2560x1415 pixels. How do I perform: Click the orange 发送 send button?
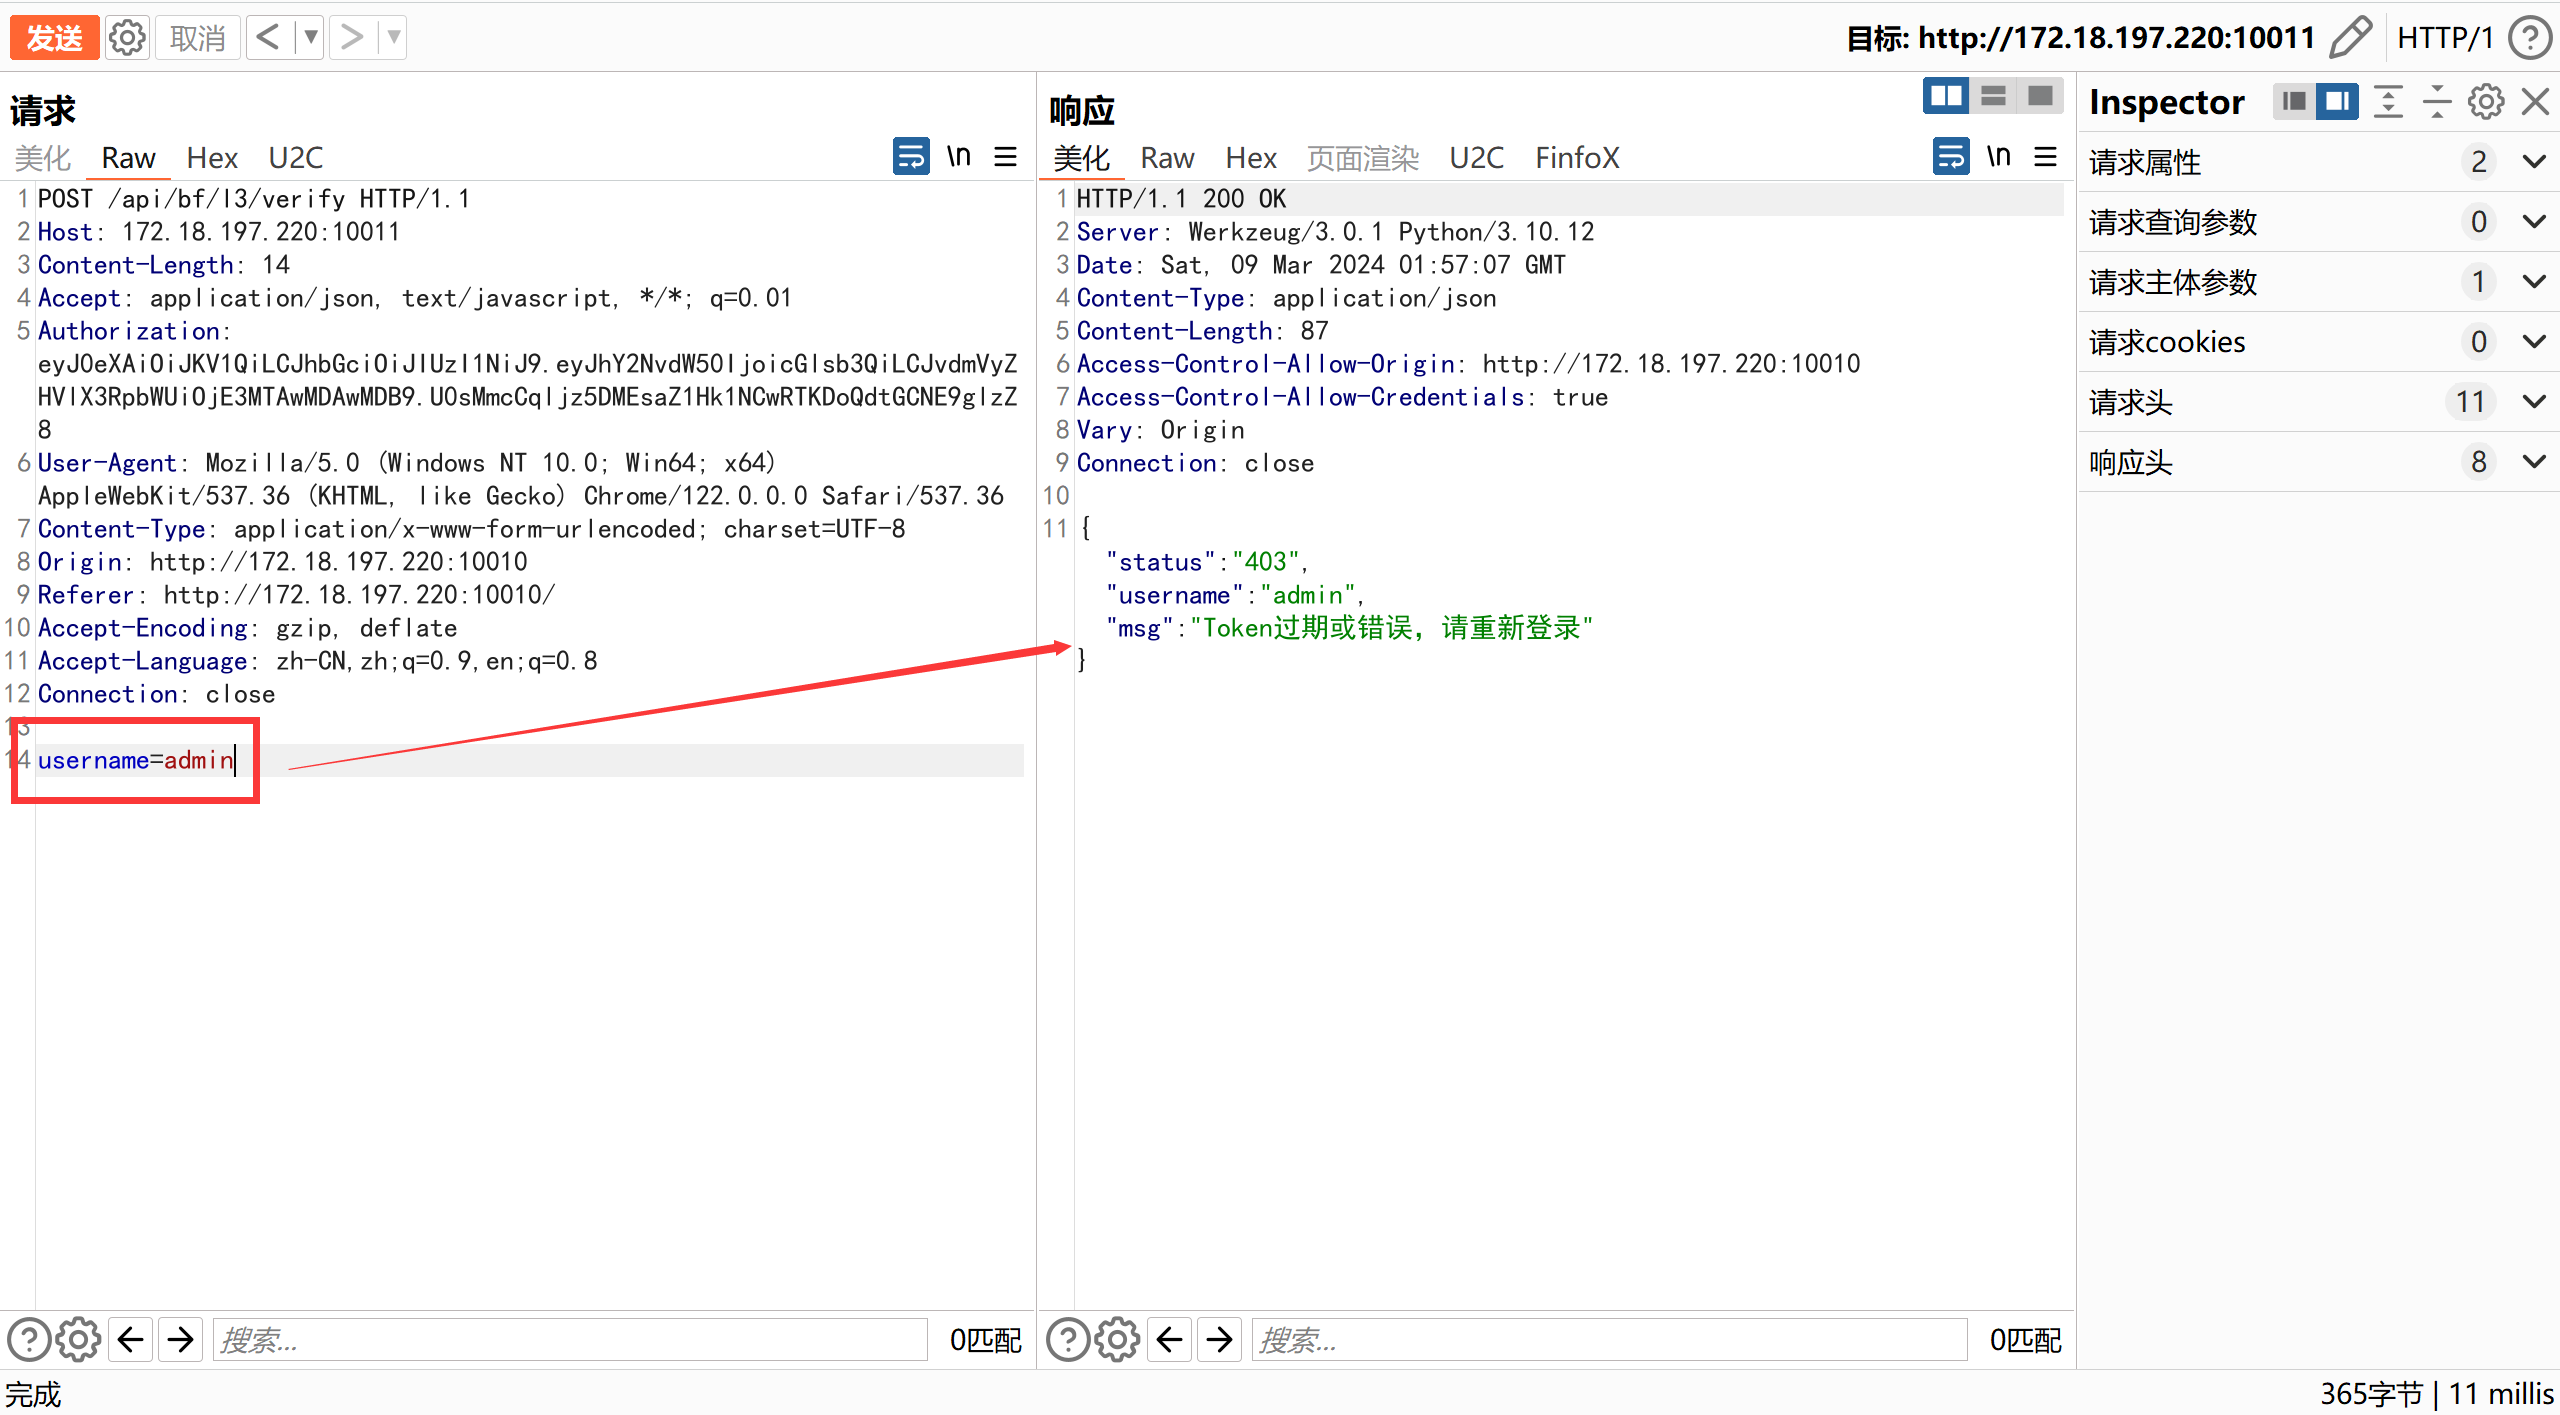click(x=54, y=38)
